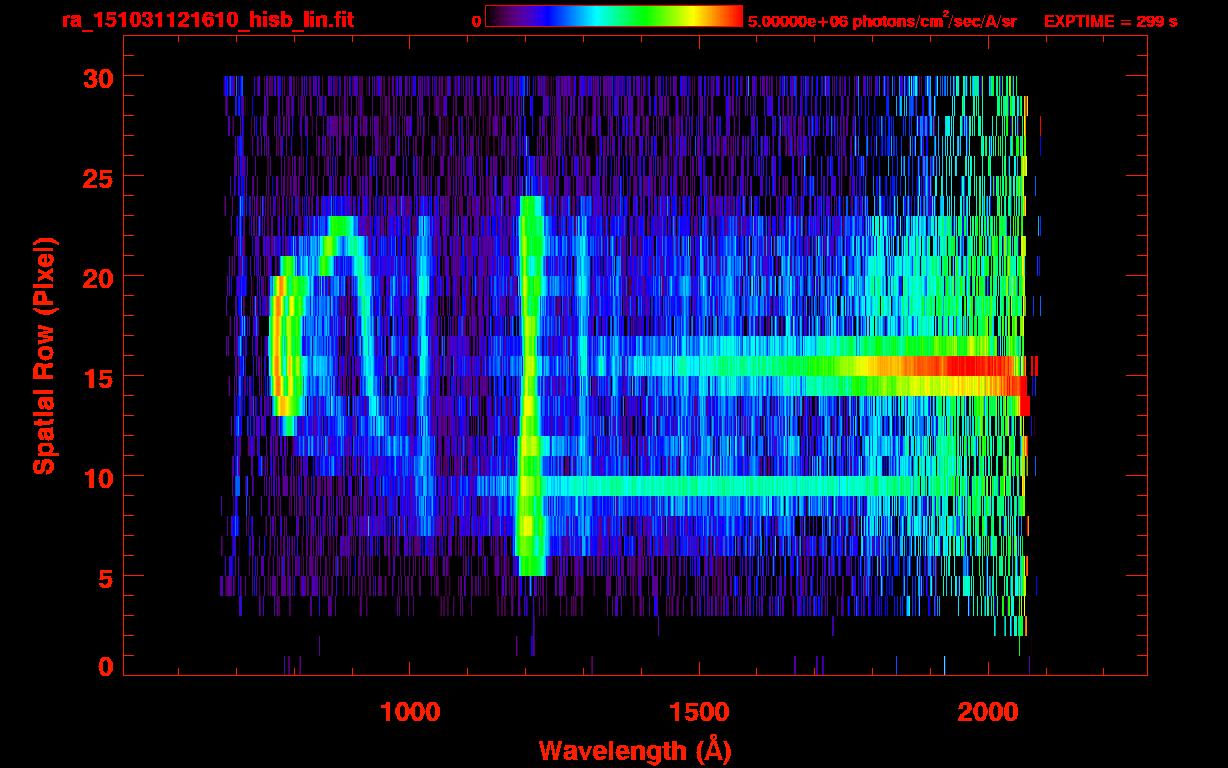Click the y-axis tick label 10
1228x768 pixels.
pos(98,477)
